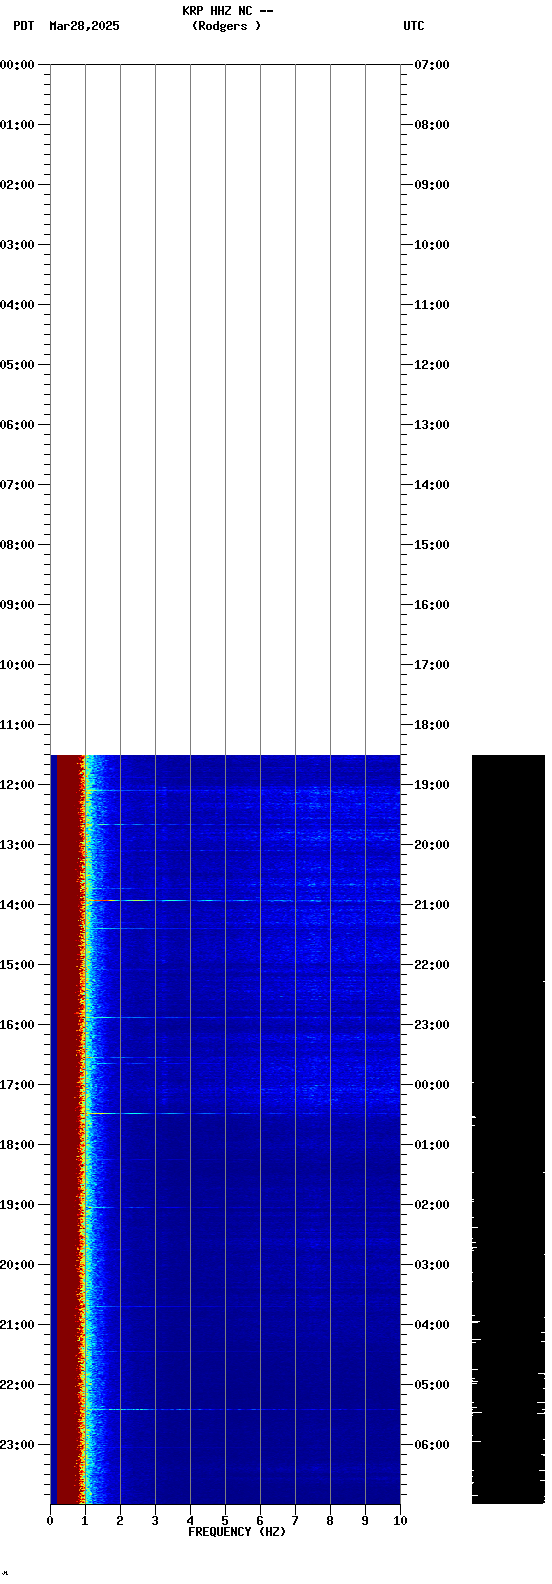This screenshot has height=1584, width=552.
Task: Select the PDT '11:00' time label
Action: (17, 725)
